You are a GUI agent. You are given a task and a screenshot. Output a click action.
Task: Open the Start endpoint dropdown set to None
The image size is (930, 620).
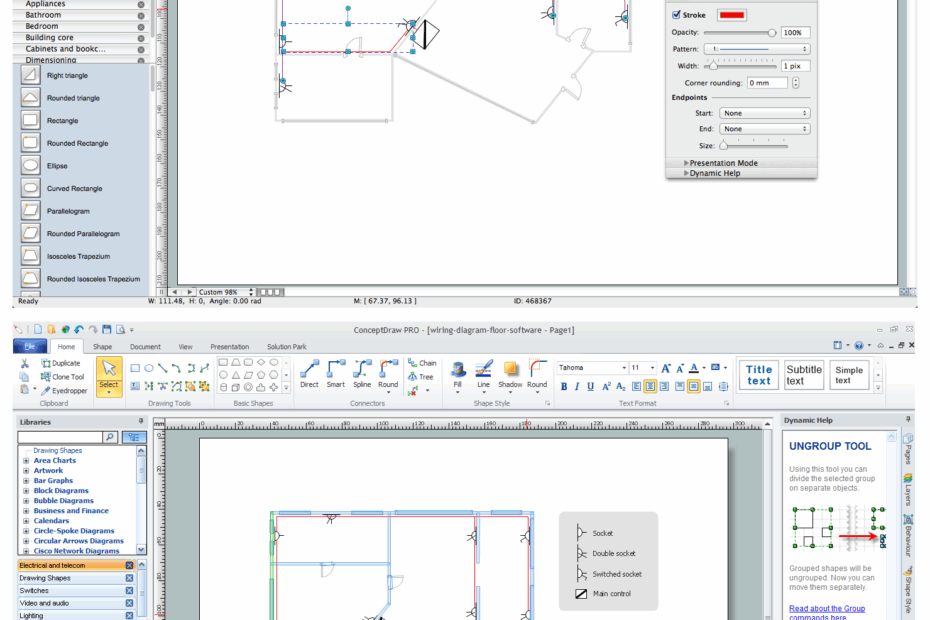coord(763,113)
